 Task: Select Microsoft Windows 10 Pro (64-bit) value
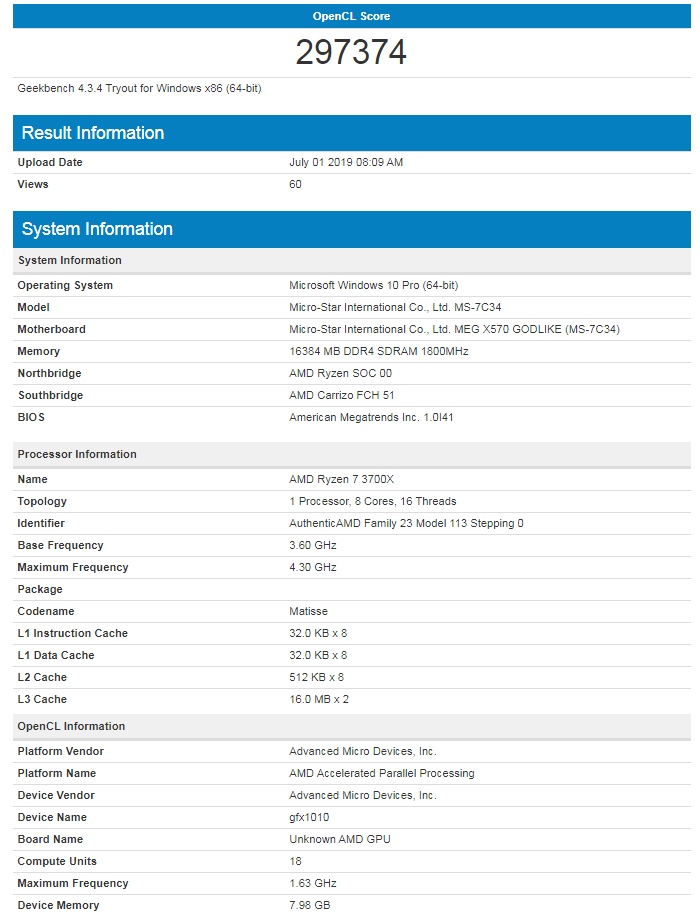pos(373,285)
